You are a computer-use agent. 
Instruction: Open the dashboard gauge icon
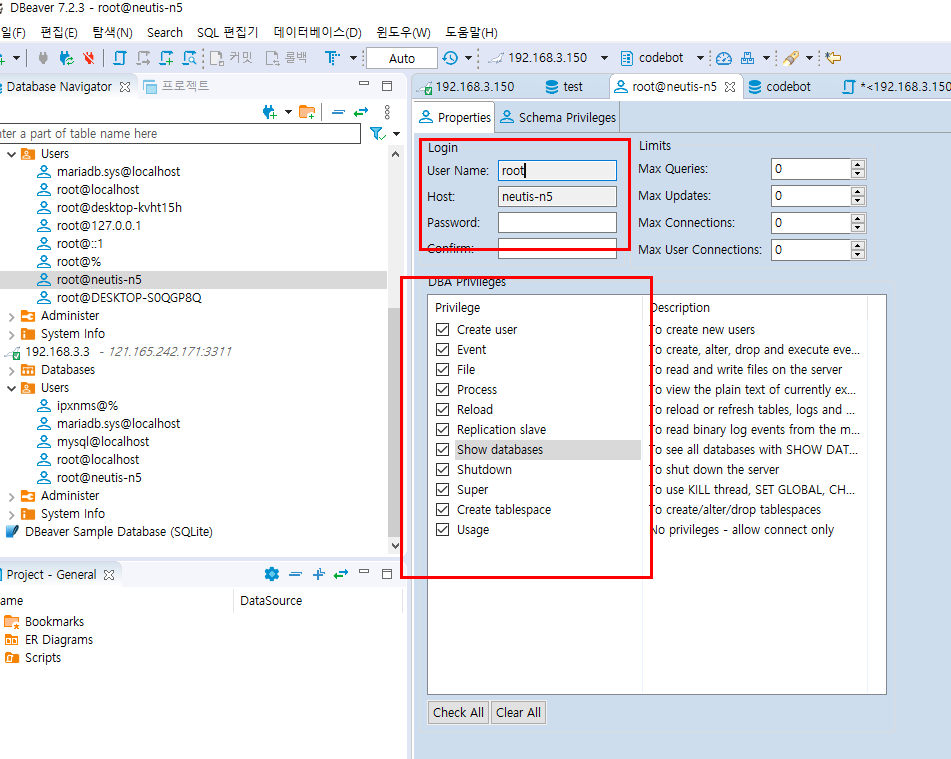click(724, 58)
